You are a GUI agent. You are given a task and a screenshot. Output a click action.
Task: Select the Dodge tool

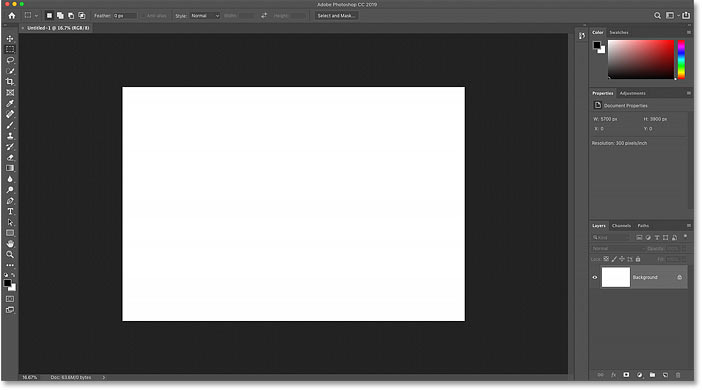click(x=10, y=190)
